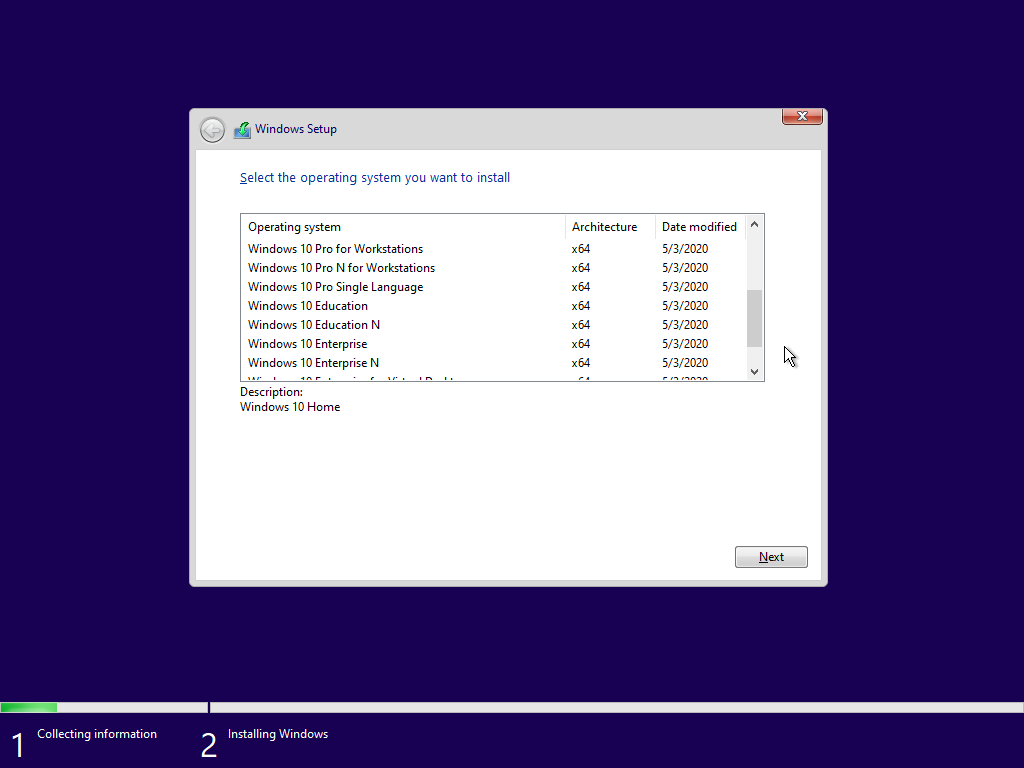
Task: Click the scrollbar up arrow
Action: [x=754, y=224]
